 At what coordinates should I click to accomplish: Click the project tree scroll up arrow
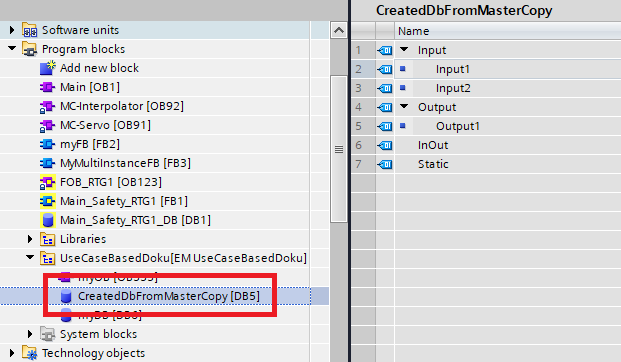click(339, 30)
